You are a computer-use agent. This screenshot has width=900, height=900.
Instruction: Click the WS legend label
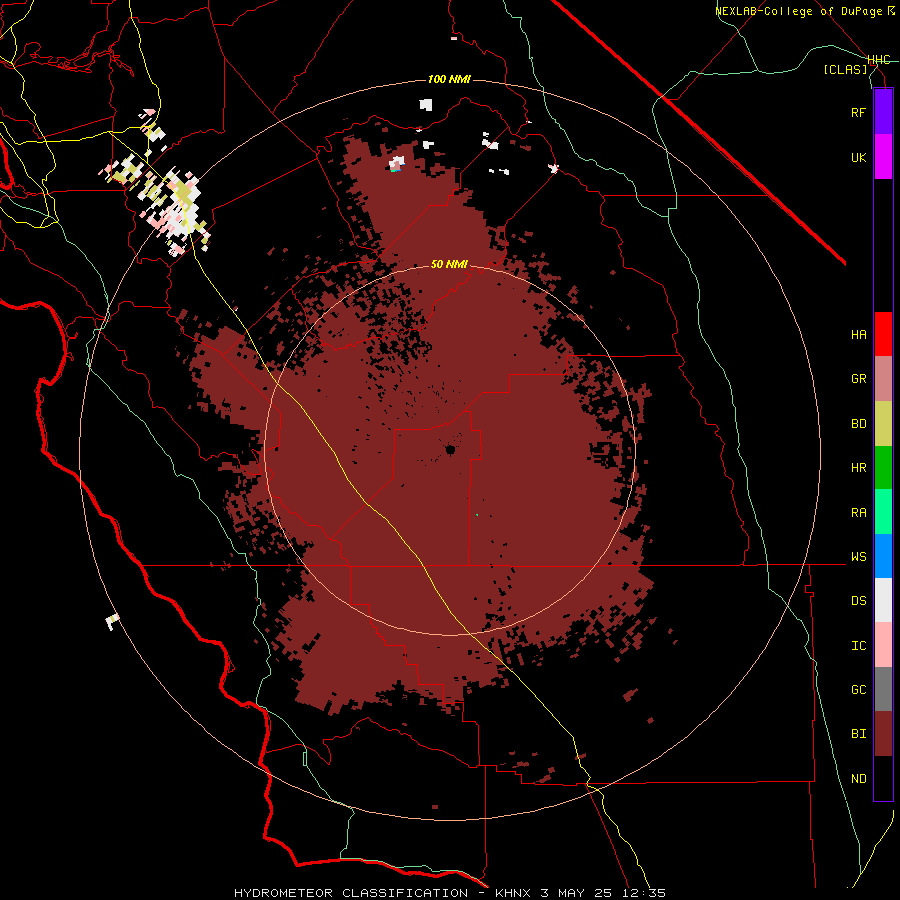(858, 556)
